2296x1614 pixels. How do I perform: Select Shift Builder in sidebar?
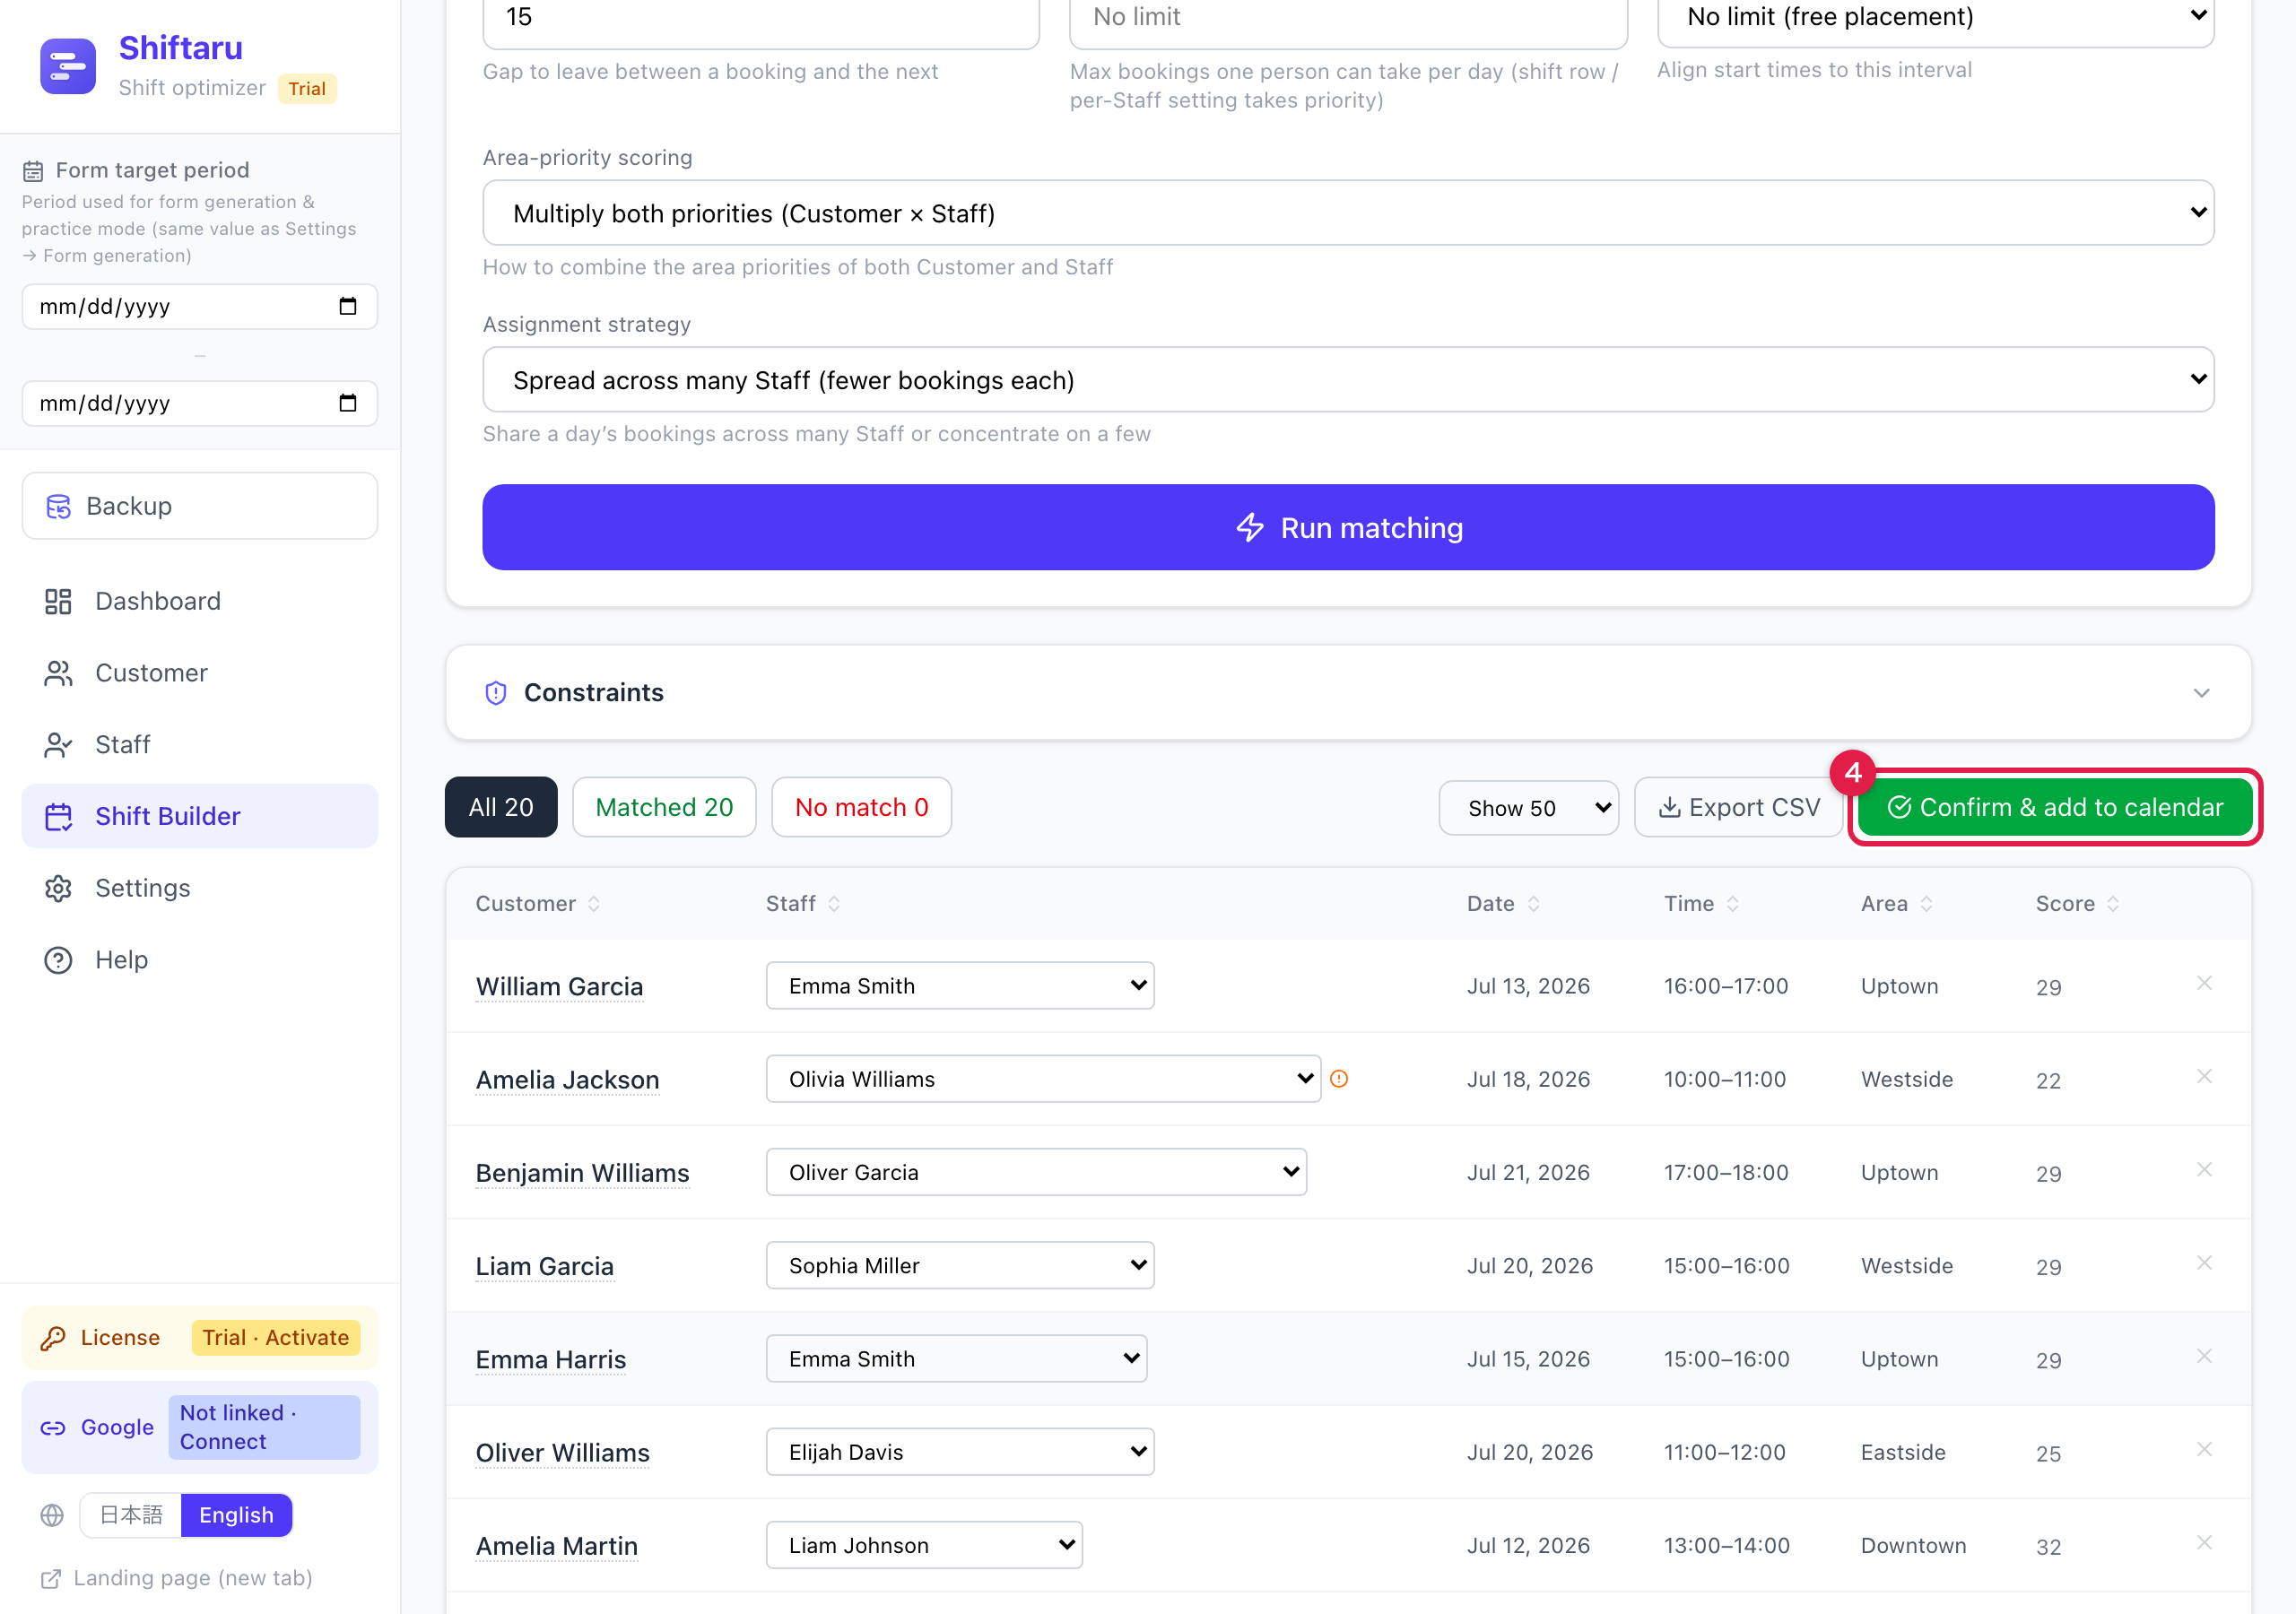(200, 816)
